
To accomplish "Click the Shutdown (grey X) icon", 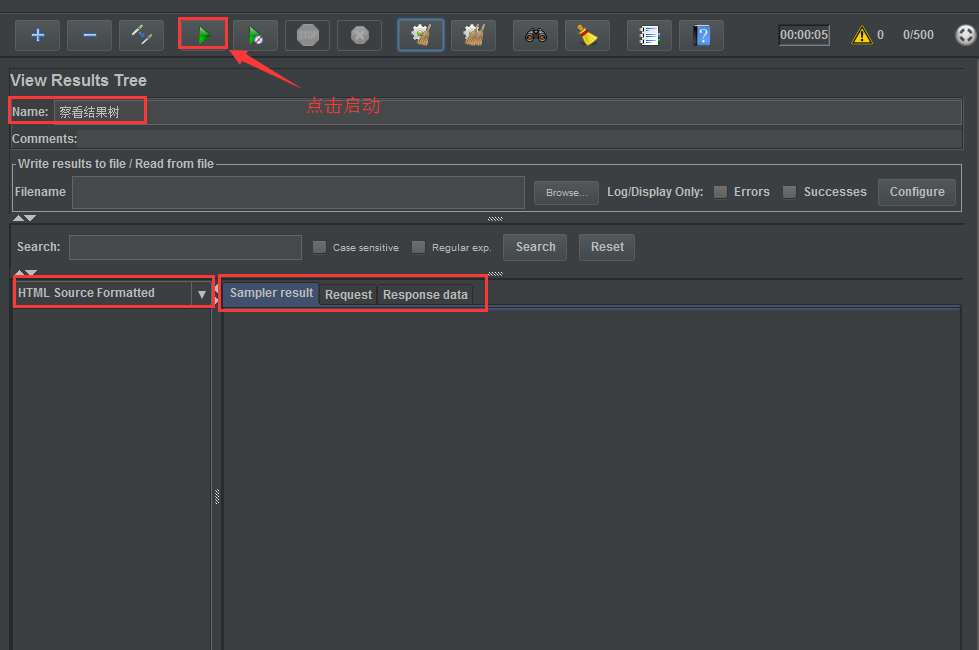I will tap(359, 35).
